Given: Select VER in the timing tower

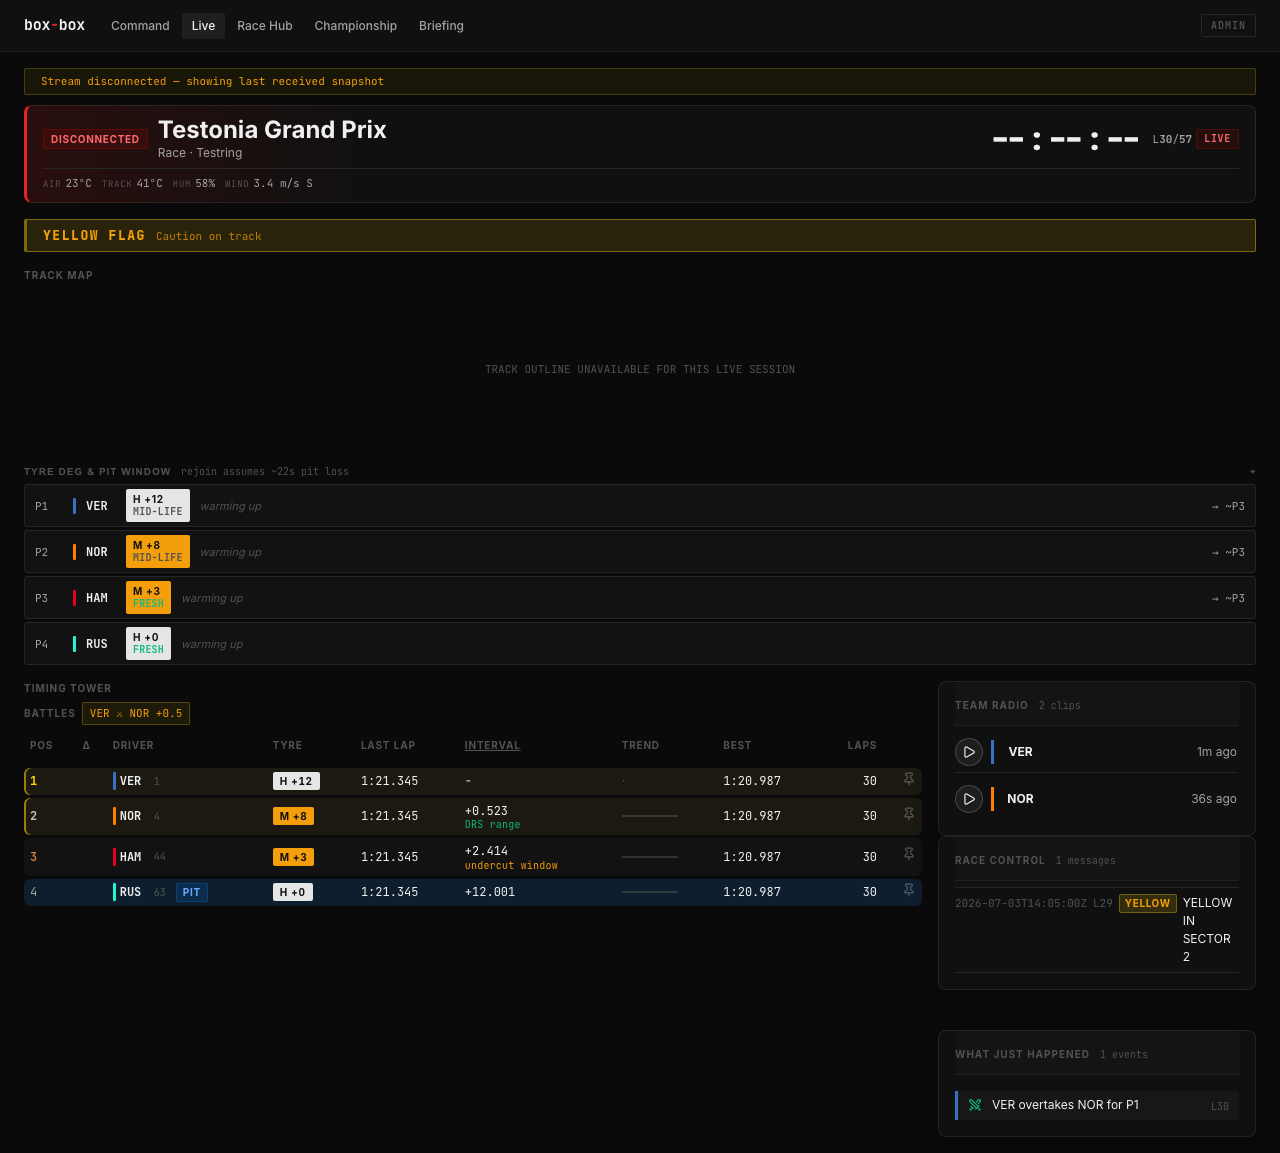Looking at the screenshot, I should [473, 781].
